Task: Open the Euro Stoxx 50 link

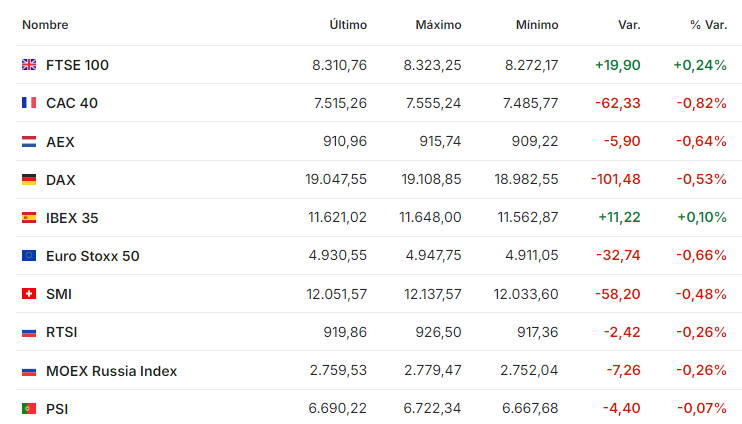Action: 93,256
